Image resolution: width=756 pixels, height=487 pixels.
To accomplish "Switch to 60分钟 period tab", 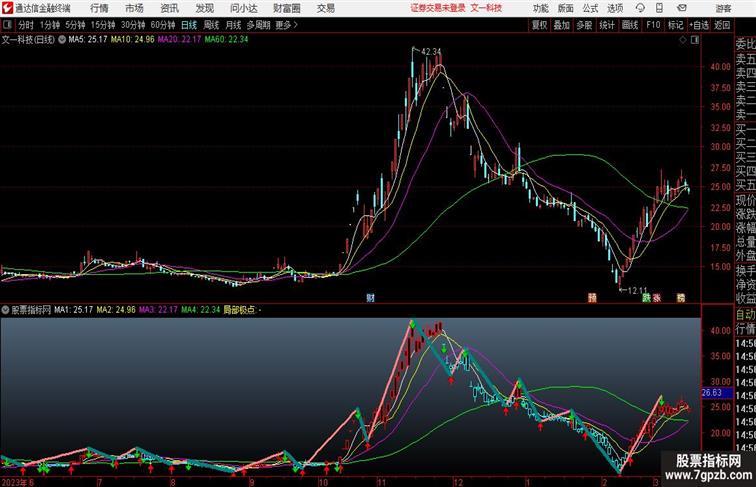I will tap(163, 25).
